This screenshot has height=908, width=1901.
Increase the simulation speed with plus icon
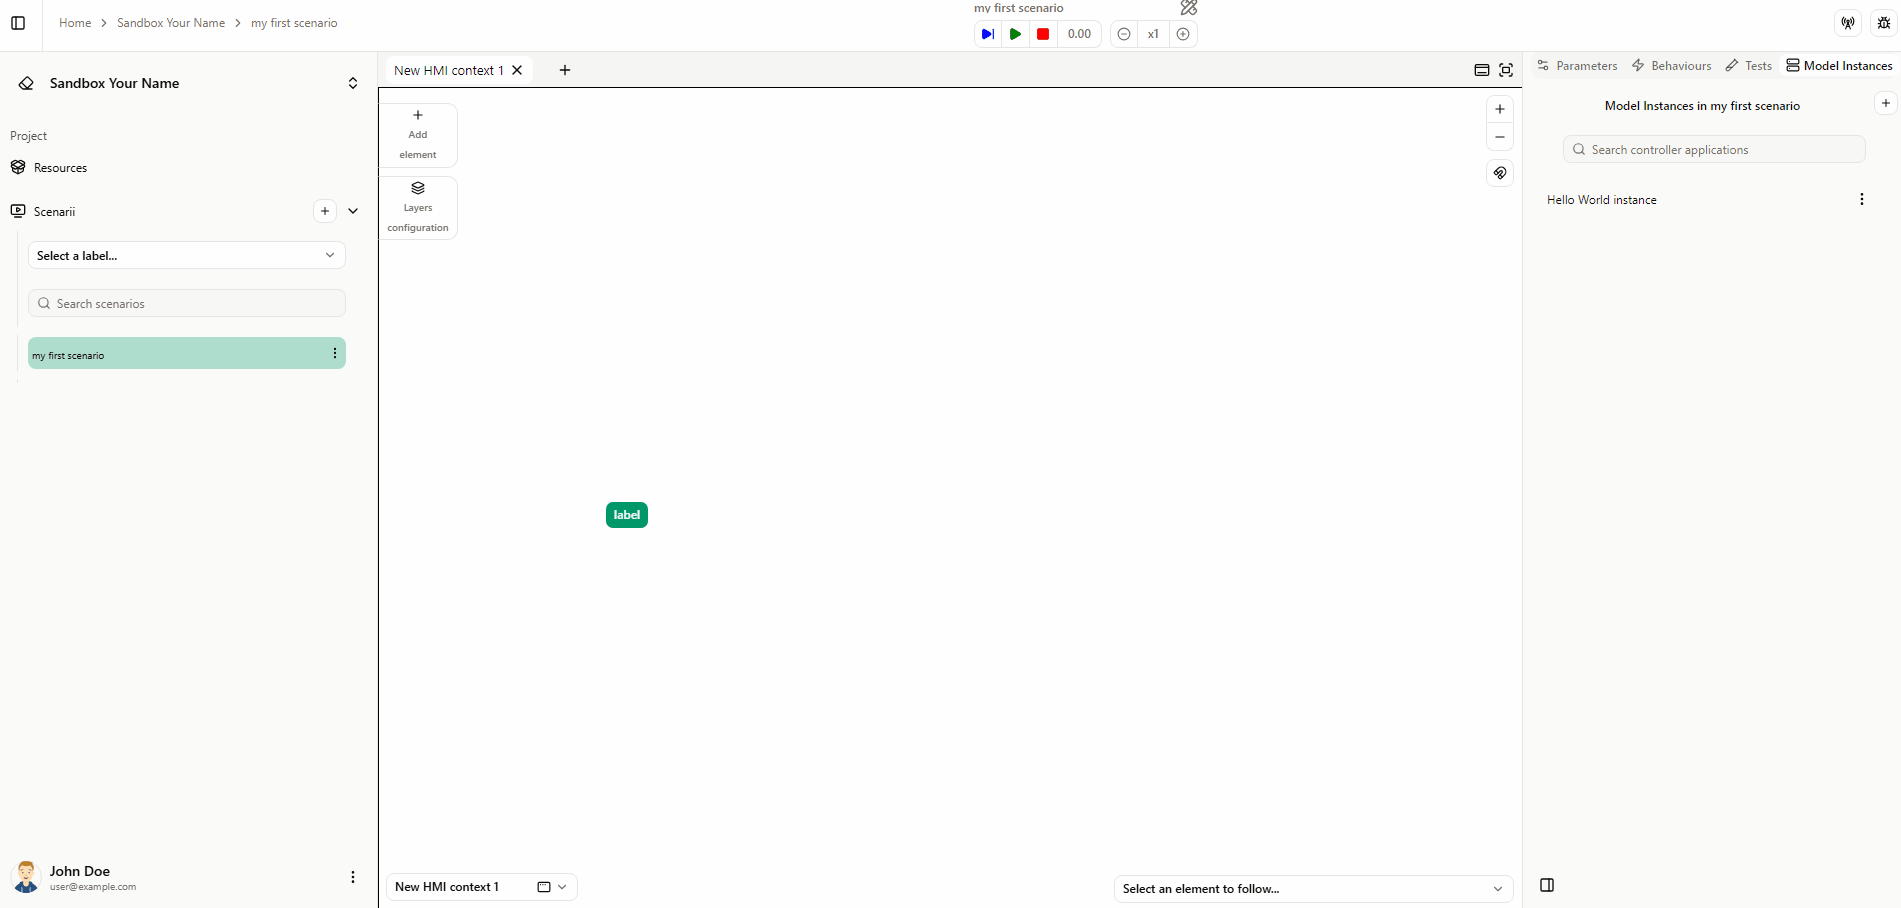coord(1183,34)
